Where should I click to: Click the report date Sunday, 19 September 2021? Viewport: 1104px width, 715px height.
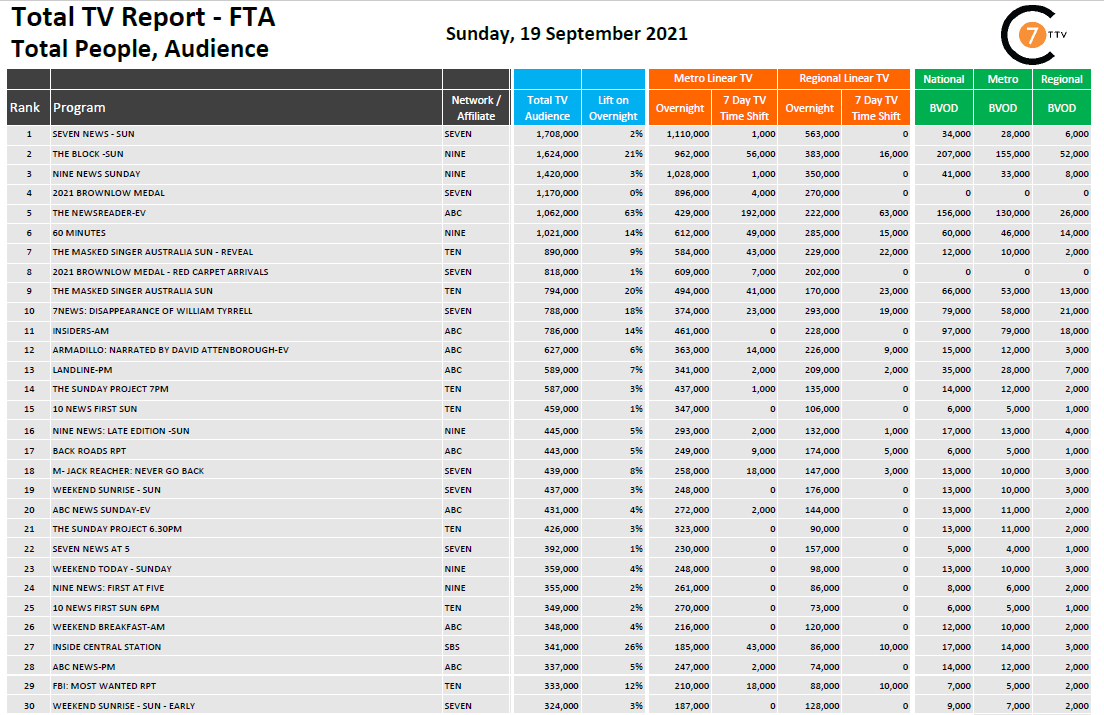(566, 33)
